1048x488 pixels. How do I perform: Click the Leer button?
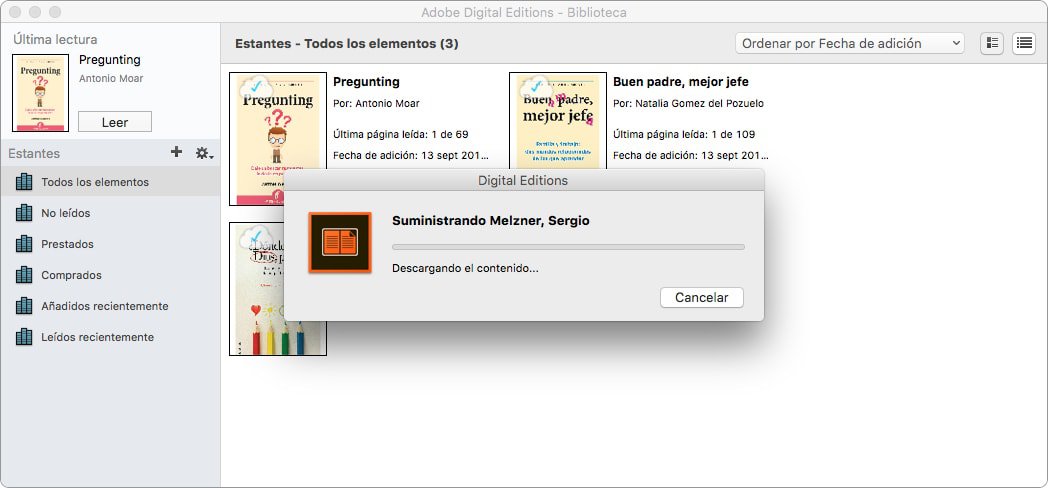[115, 122]
